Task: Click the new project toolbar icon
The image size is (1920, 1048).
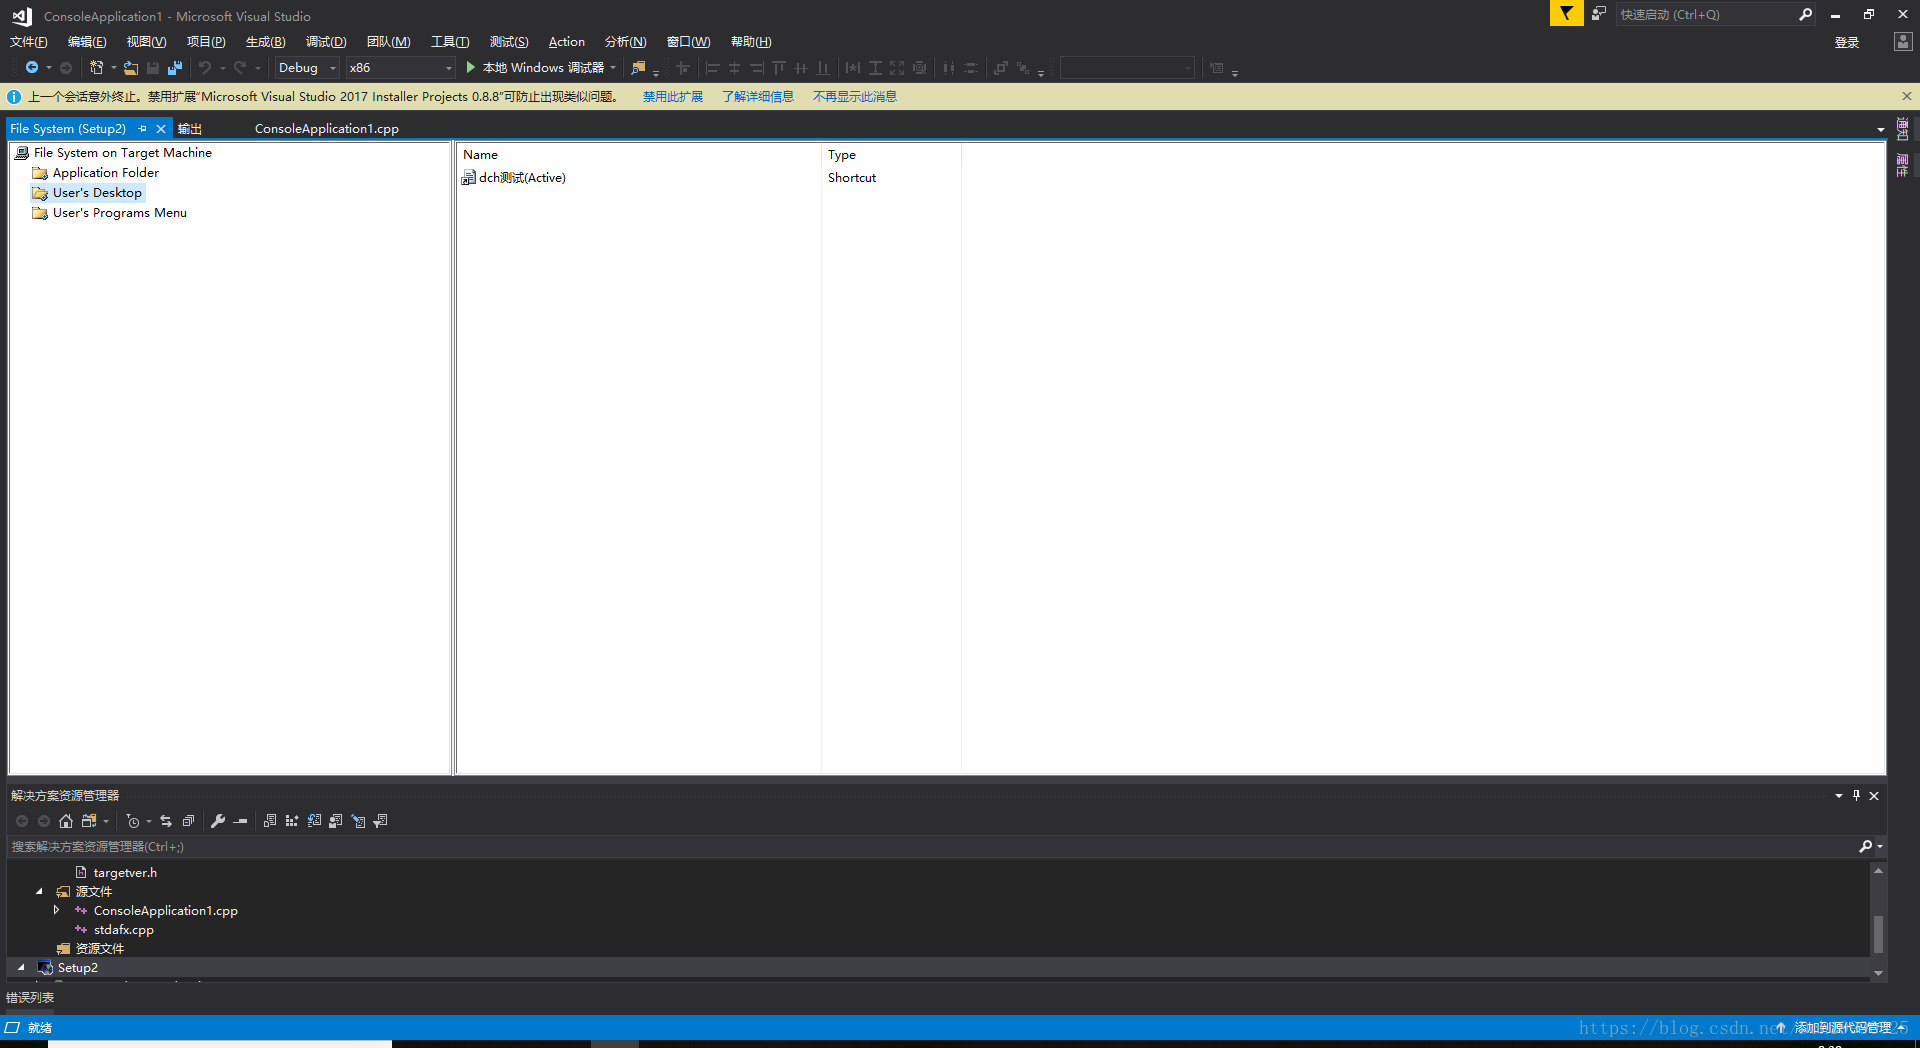Action: (x=96, y=68)
